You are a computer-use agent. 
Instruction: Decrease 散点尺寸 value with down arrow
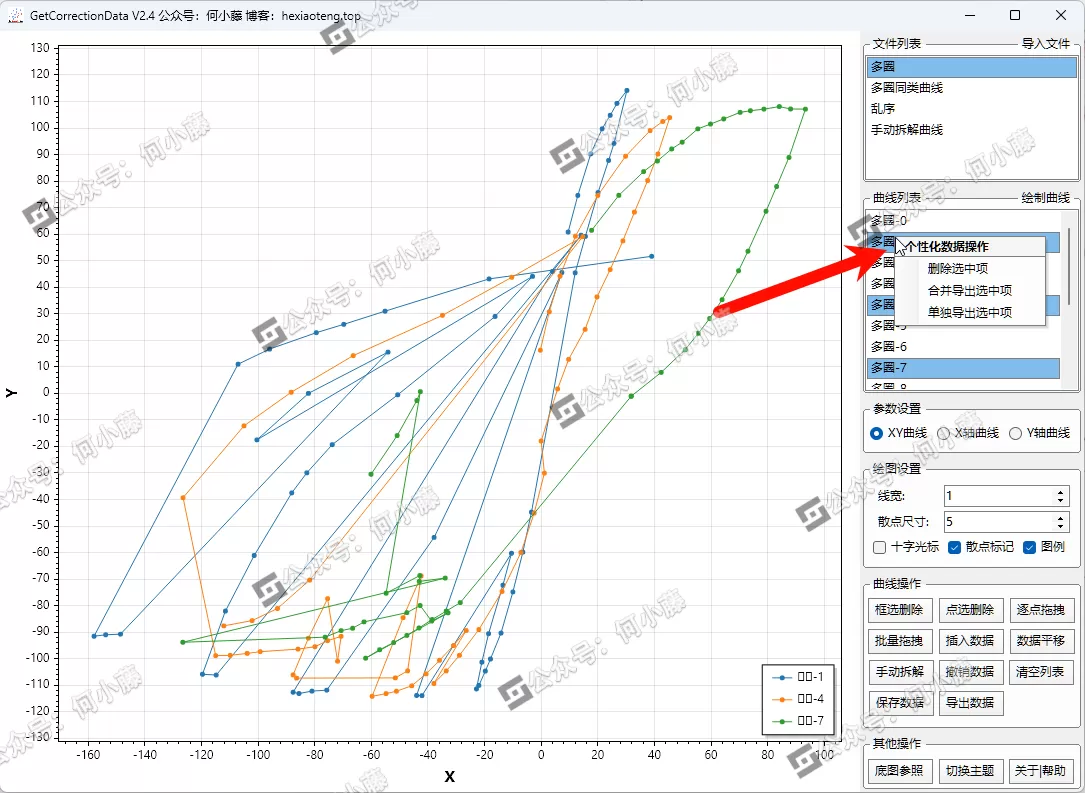(x=1061, y=526)
